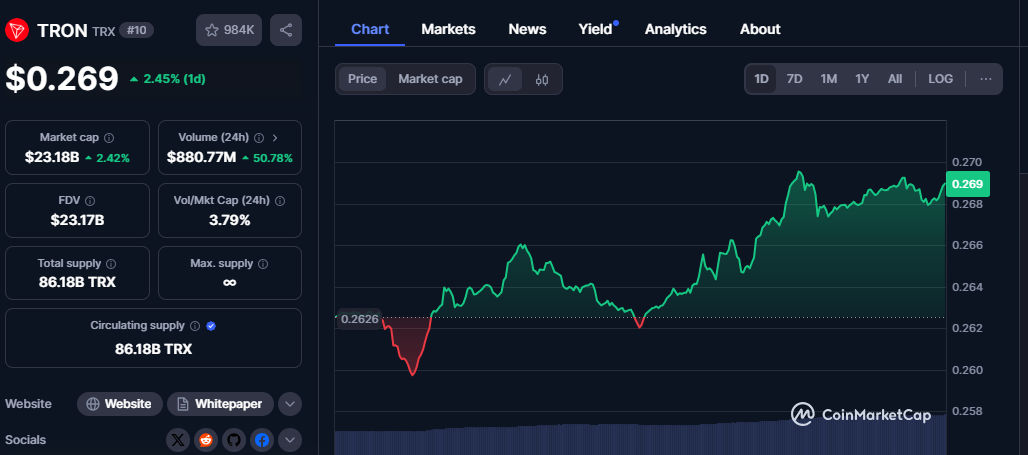Select the 1D time range
The width and height of the screenshot is (1028, 455).
[761, 79]
